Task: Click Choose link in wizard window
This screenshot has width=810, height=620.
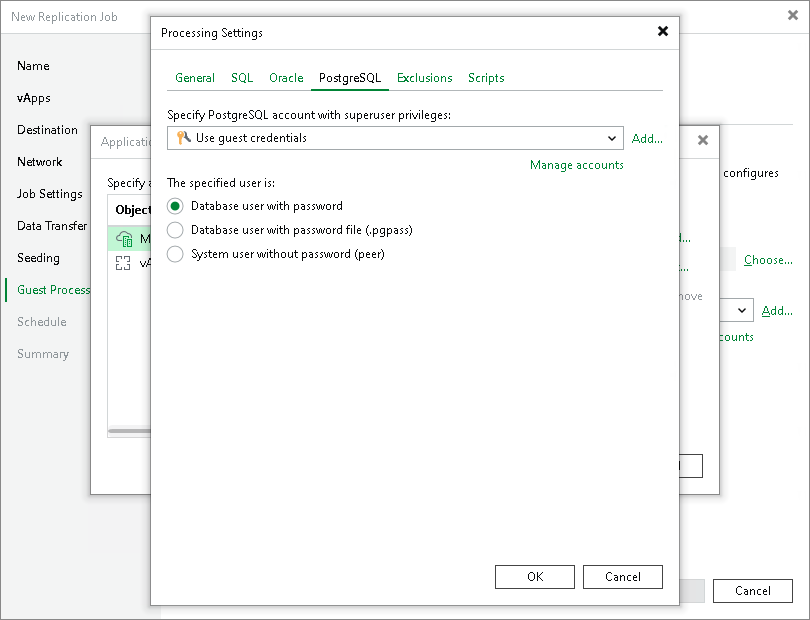Action: (x=768, y=260)
